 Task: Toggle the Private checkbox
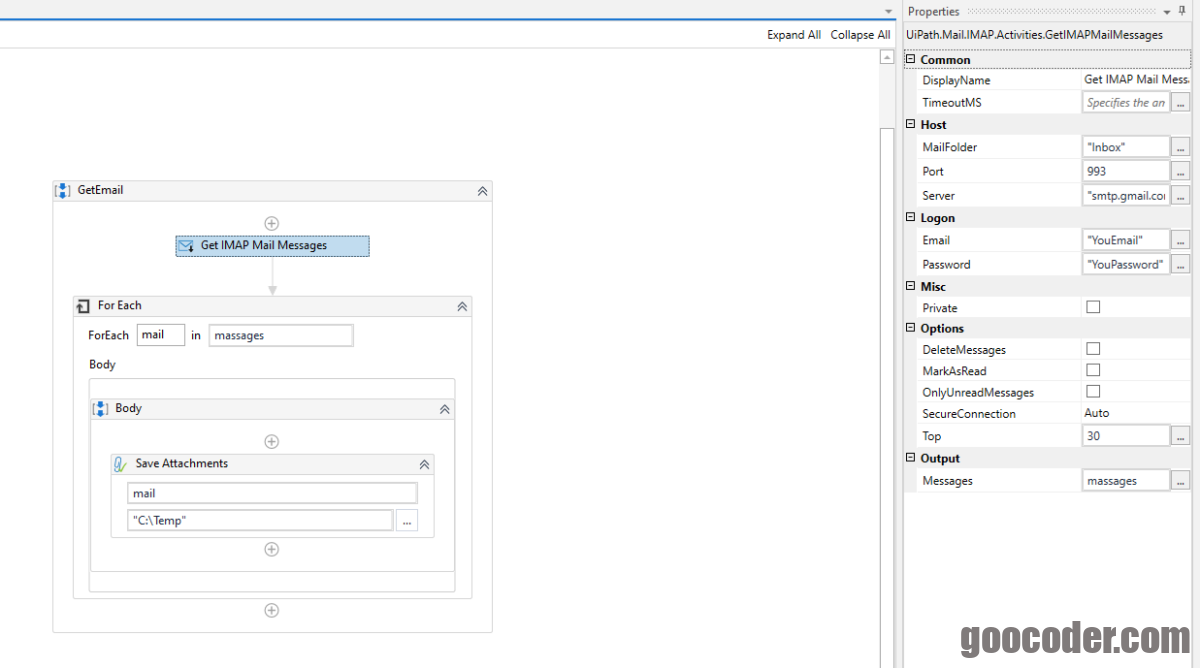[1093, 308]
